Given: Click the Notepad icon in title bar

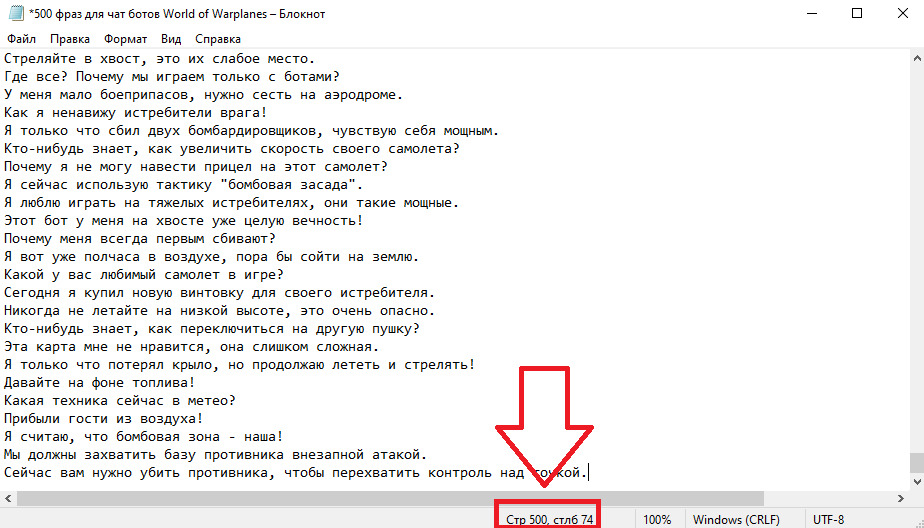Looking at the screenshot, I should (16, 13).
